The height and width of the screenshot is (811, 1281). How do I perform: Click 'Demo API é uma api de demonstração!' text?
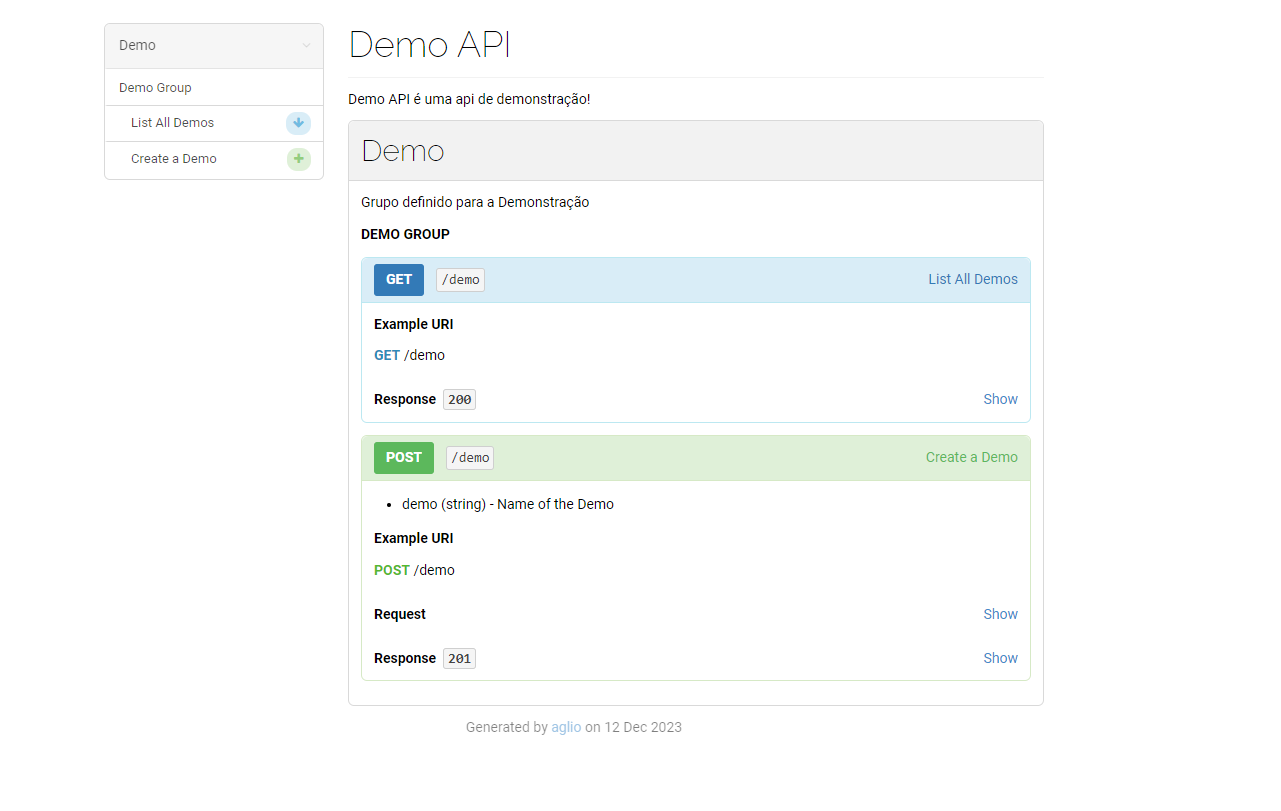pos(469,99)
